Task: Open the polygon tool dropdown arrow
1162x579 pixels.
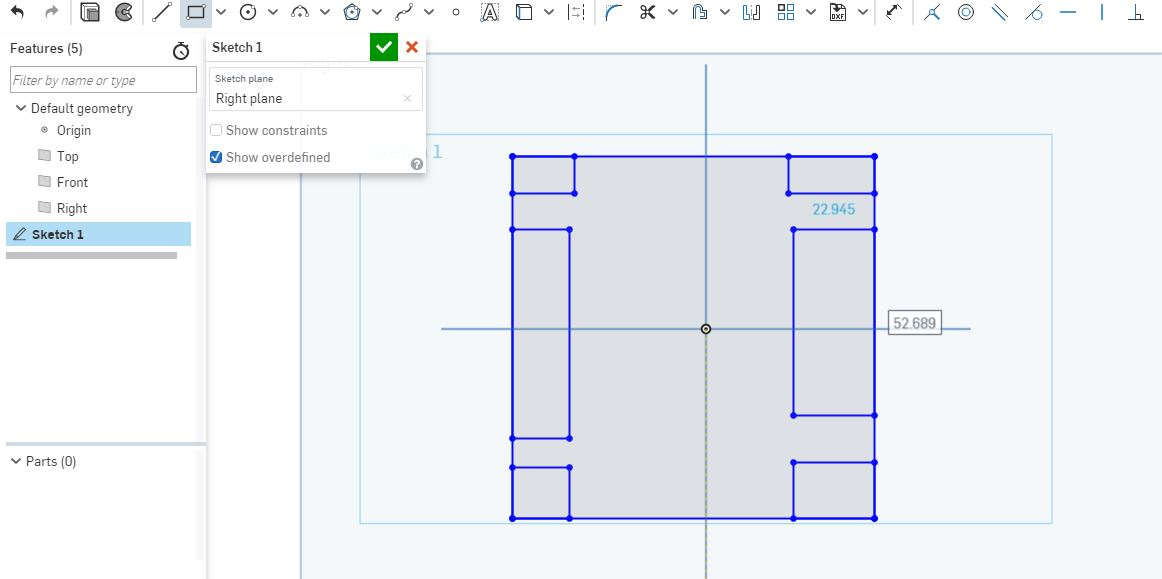Action: point(377,12)
